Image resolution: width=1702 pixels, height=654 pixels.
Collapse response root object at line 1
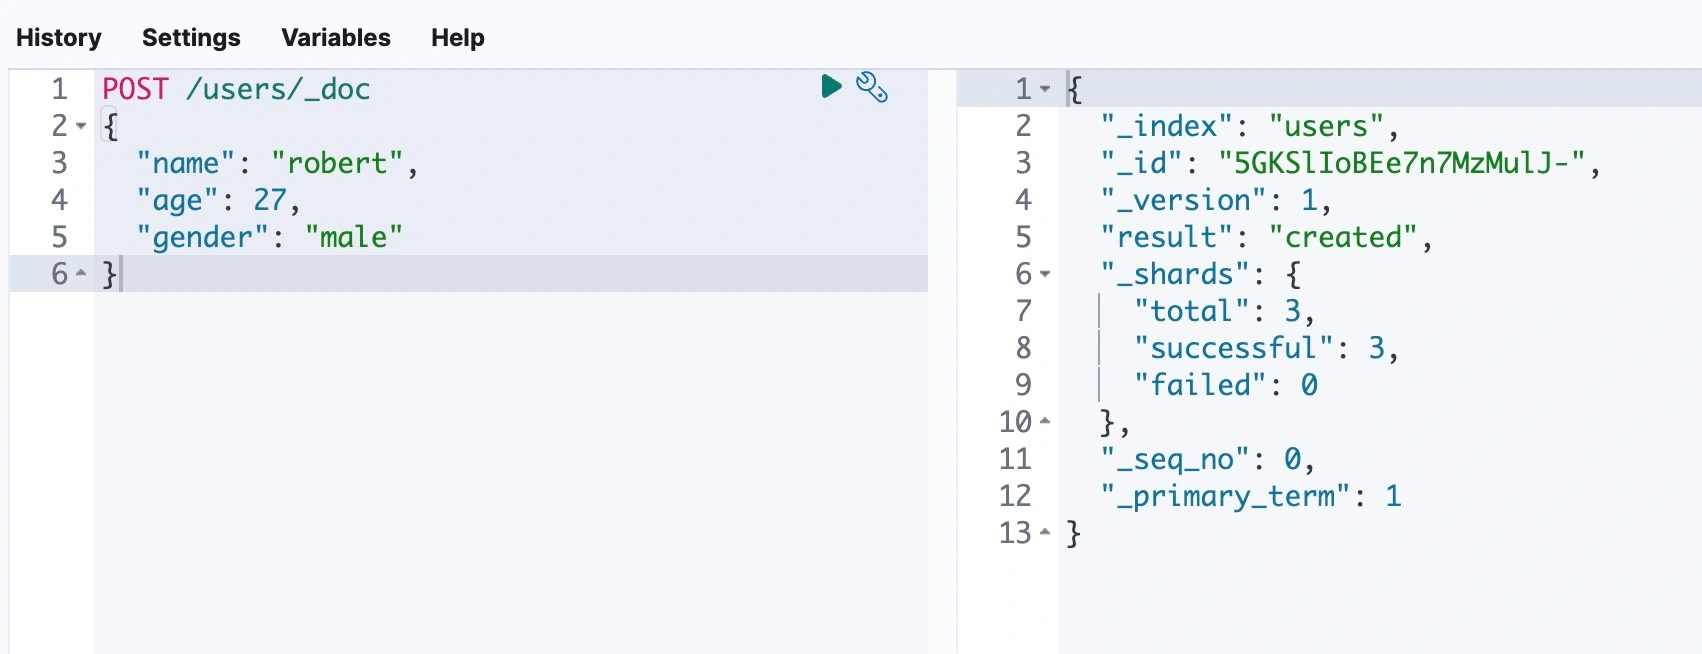(1045, 89)
